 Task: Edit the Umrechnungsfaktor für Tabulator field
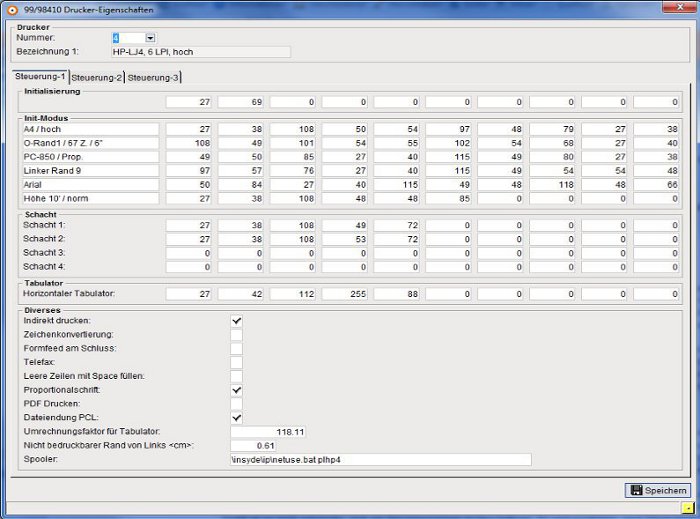point(268,432)
